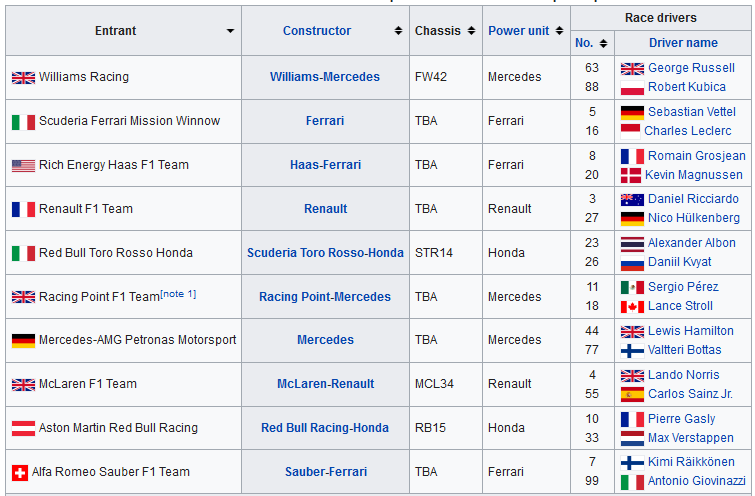Click Mexican flag next to Sergio Pérez
This screenshot has width=755, height=496.
(632, 287)
